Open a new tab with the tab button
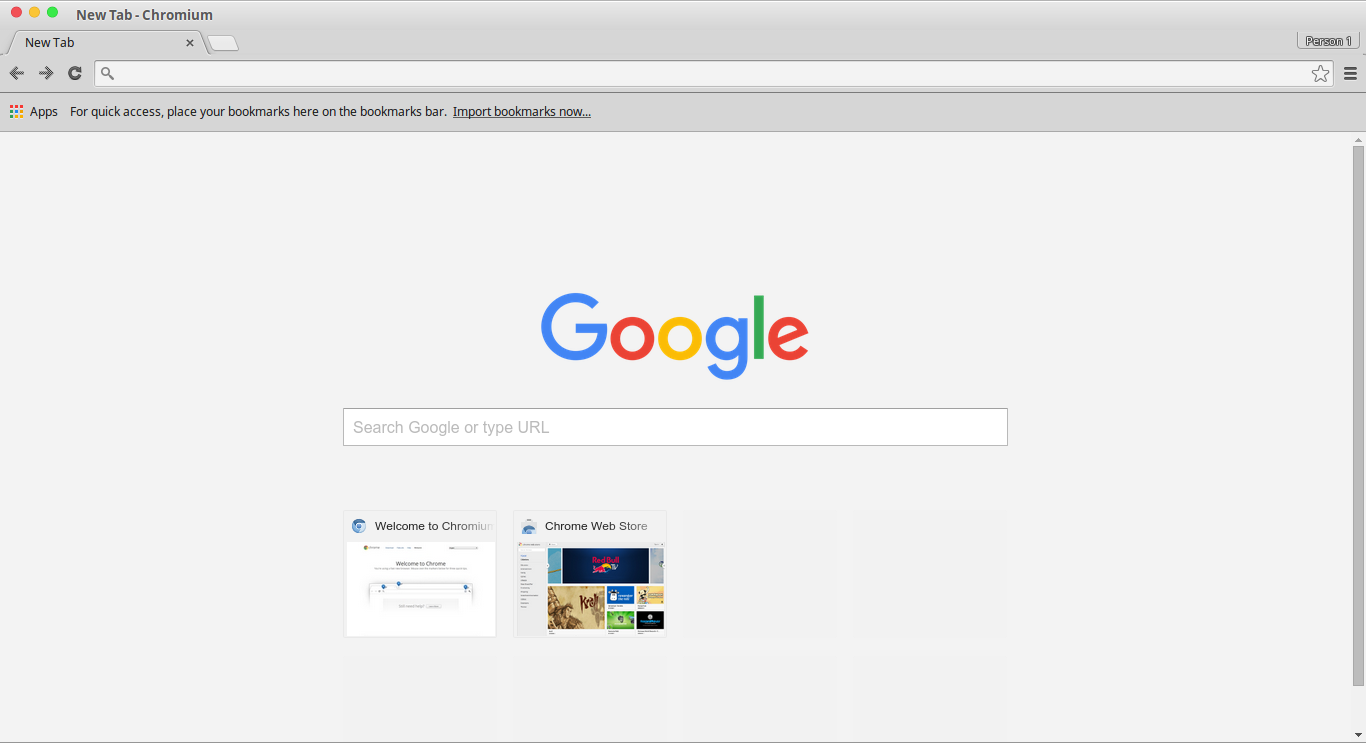Screen dimensions: 1366x743 click(222, 43)
